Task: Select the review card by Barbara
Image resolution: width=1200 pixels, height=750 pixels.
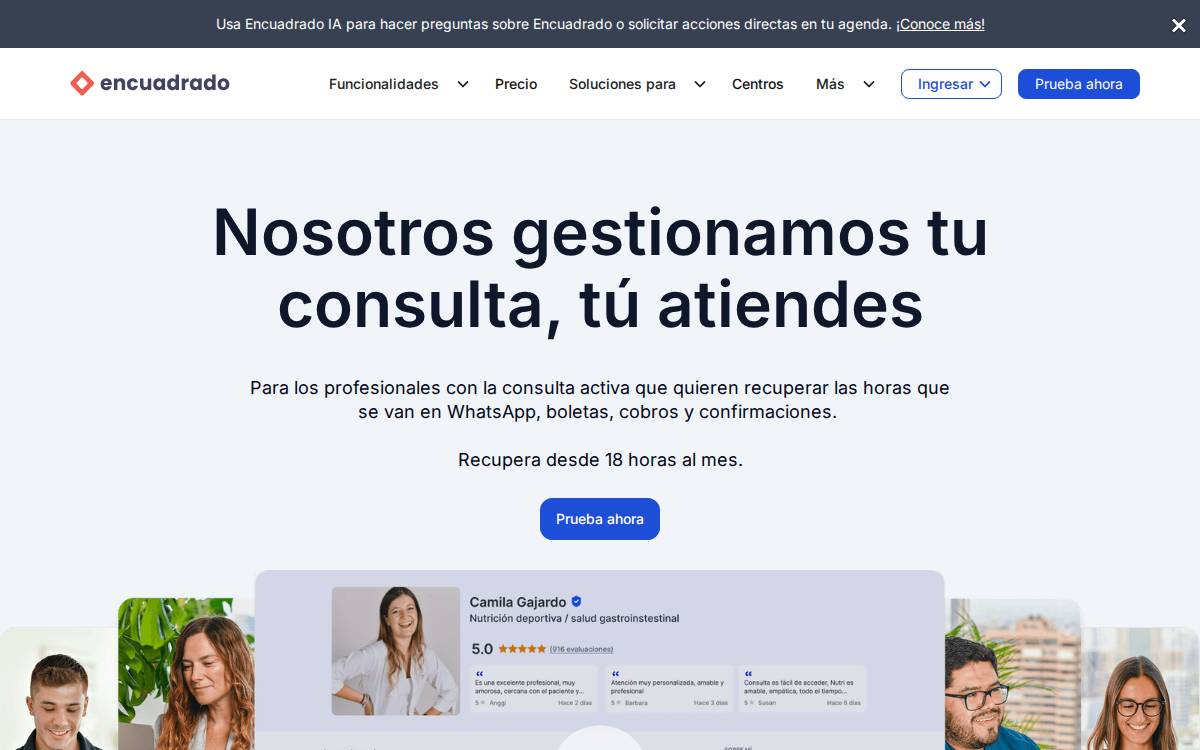Action: [x=669, y=688]
